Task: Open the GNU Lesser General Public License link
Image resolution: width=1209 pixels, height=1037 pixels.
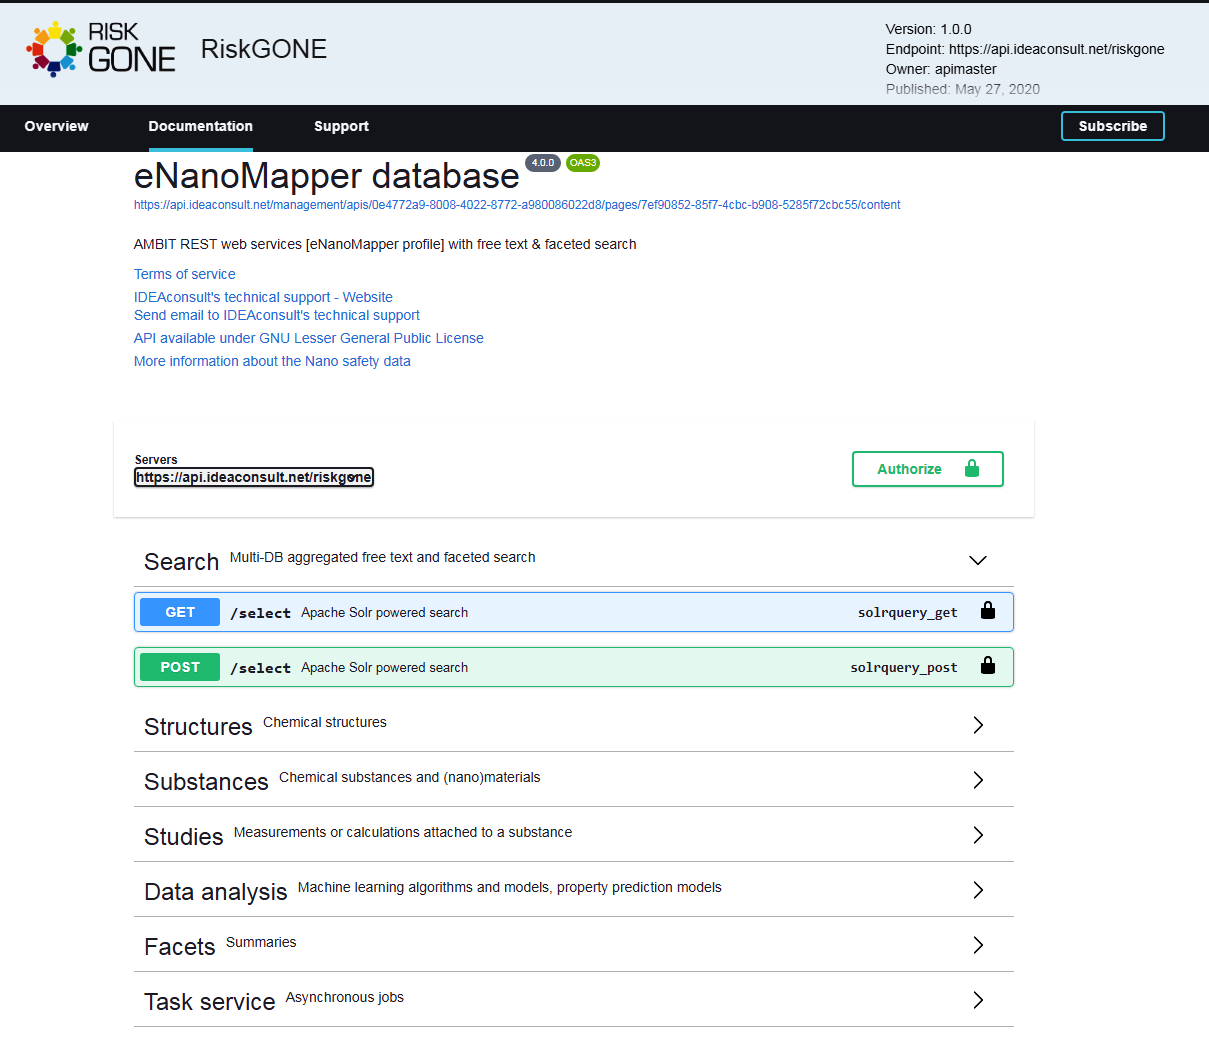Action: coord(308,338)
